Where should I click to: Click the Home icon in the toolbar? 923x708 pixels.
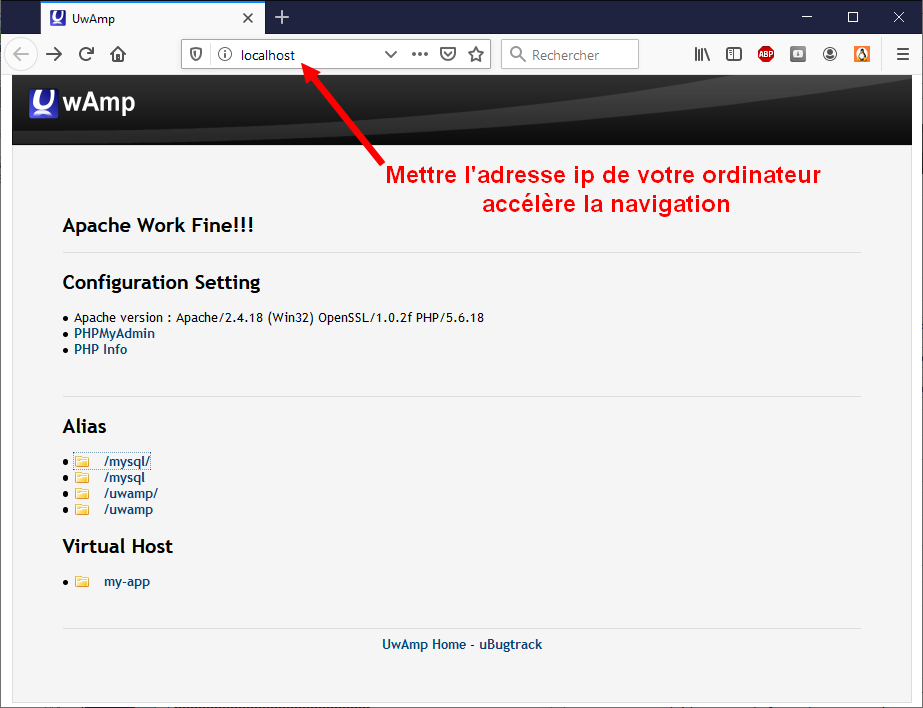(x=120, y=54)
